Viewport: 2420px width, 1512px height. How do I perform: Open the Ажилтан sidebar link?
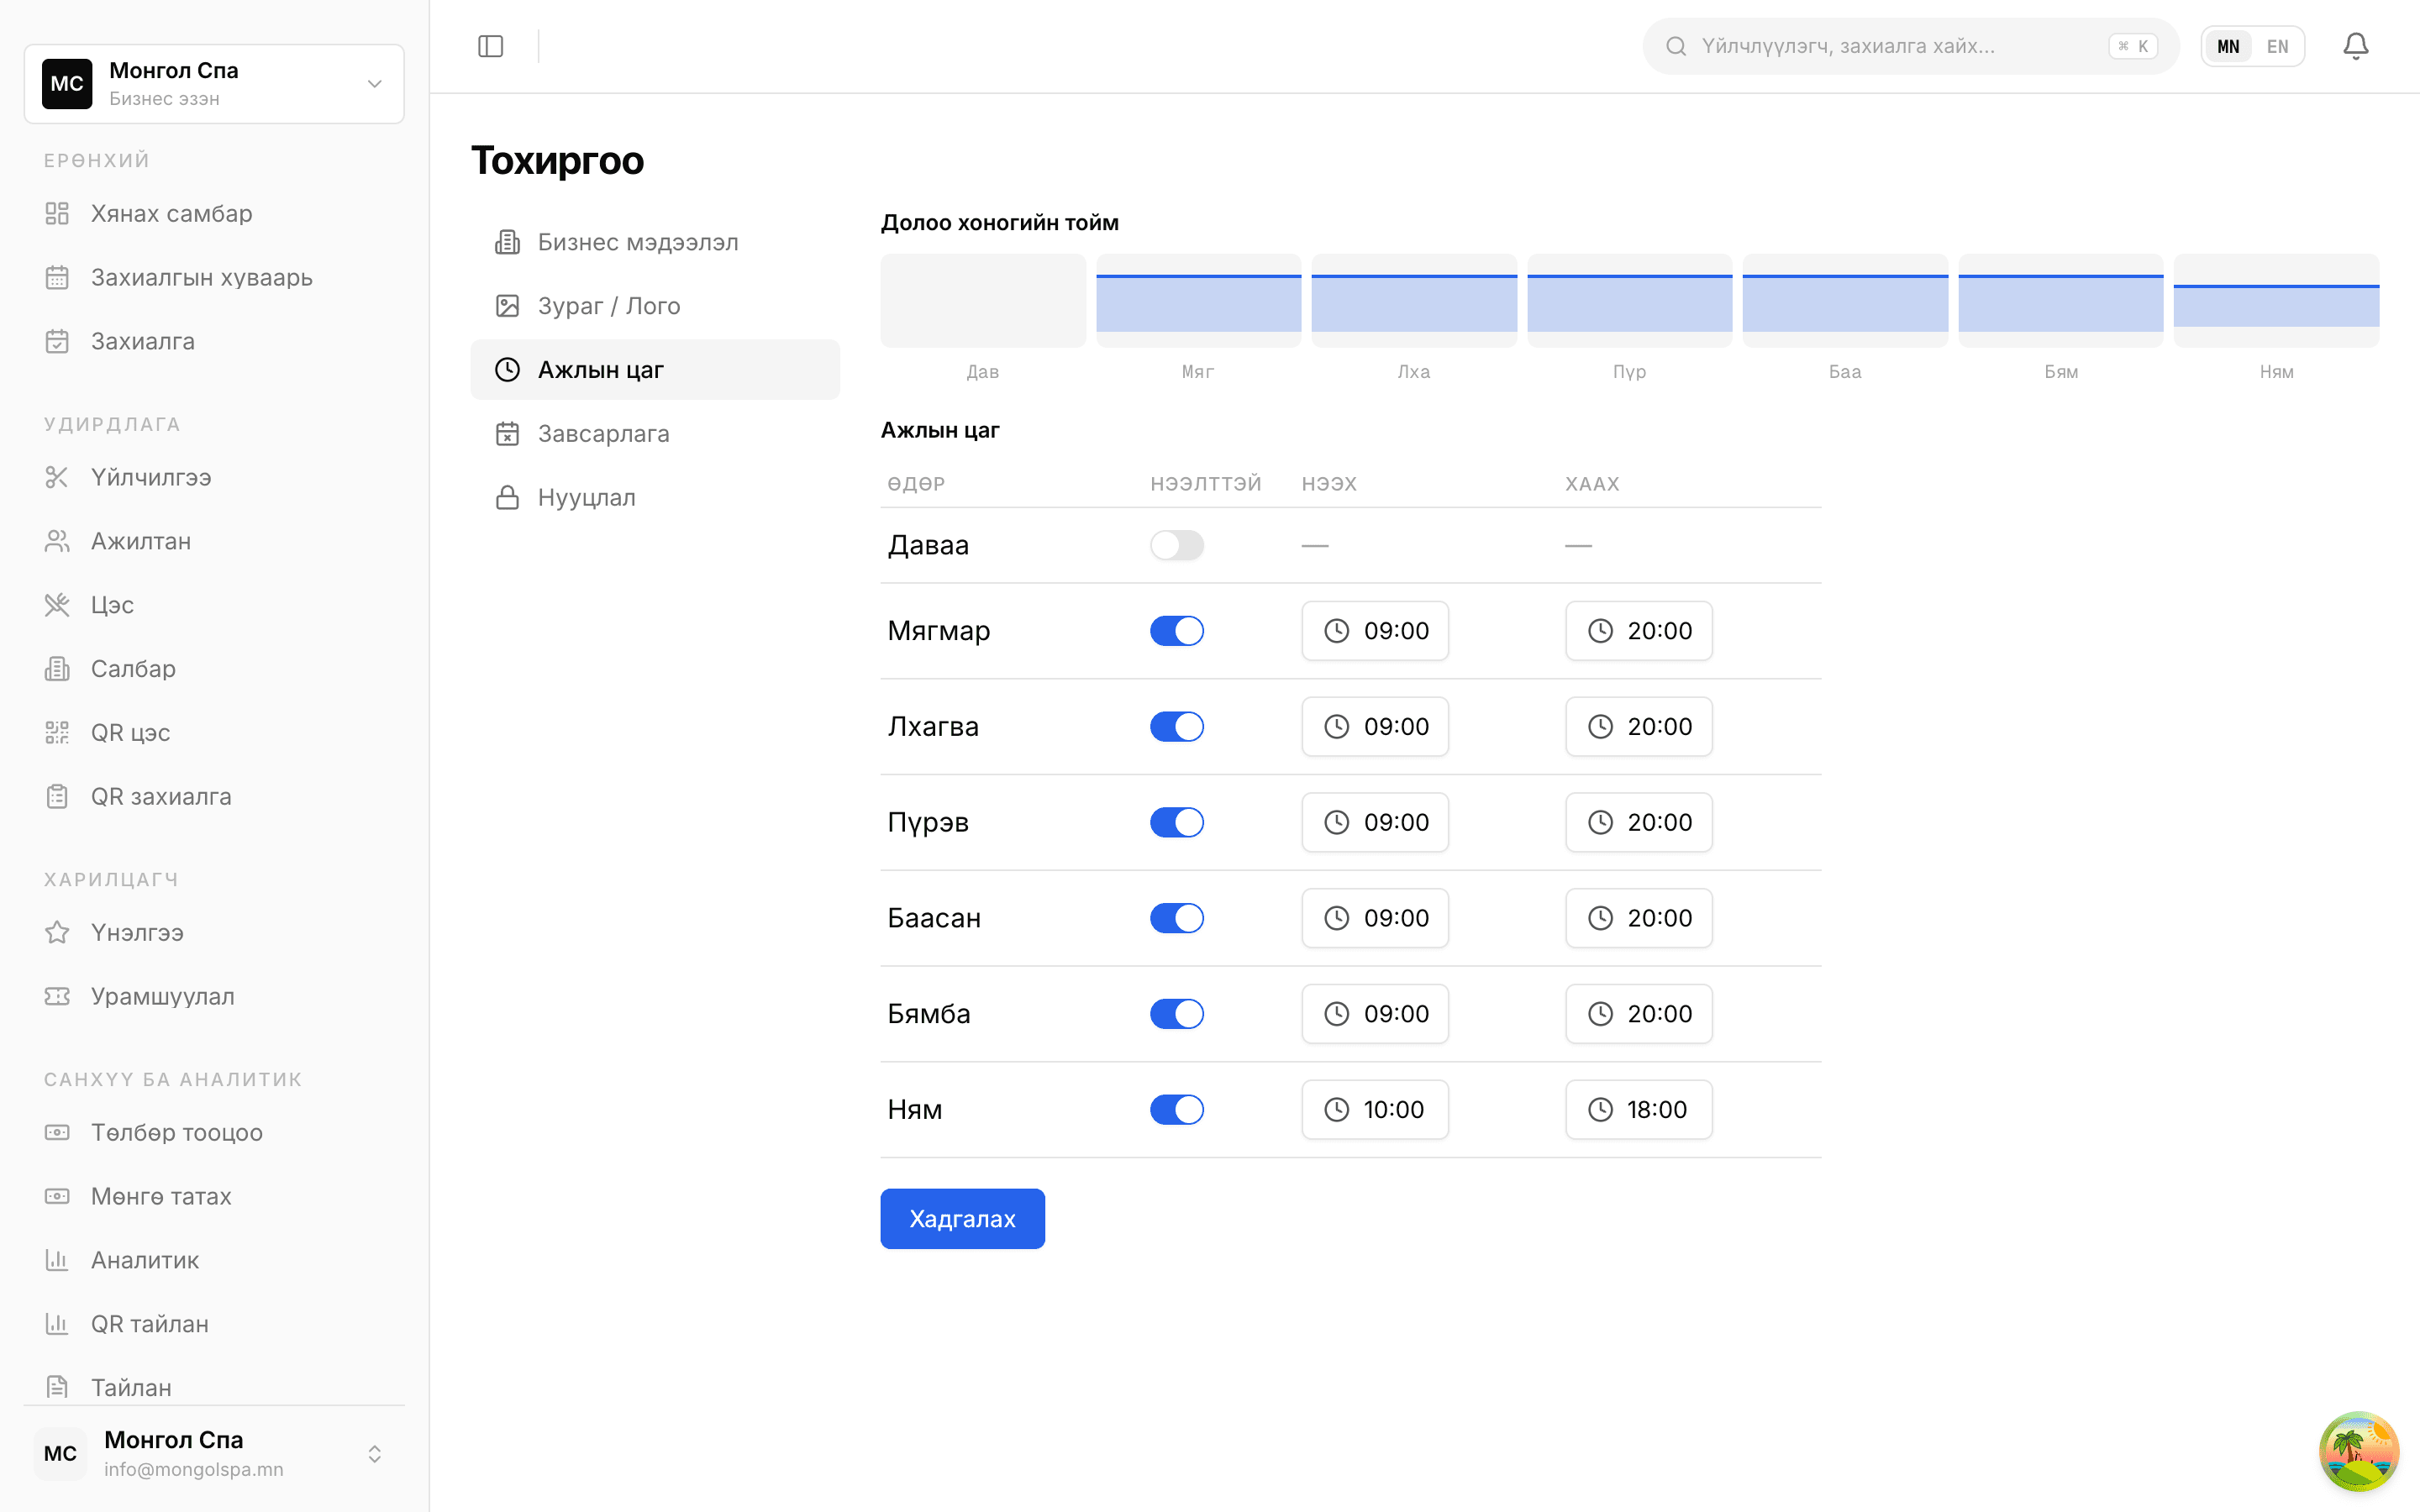point(214,541)
